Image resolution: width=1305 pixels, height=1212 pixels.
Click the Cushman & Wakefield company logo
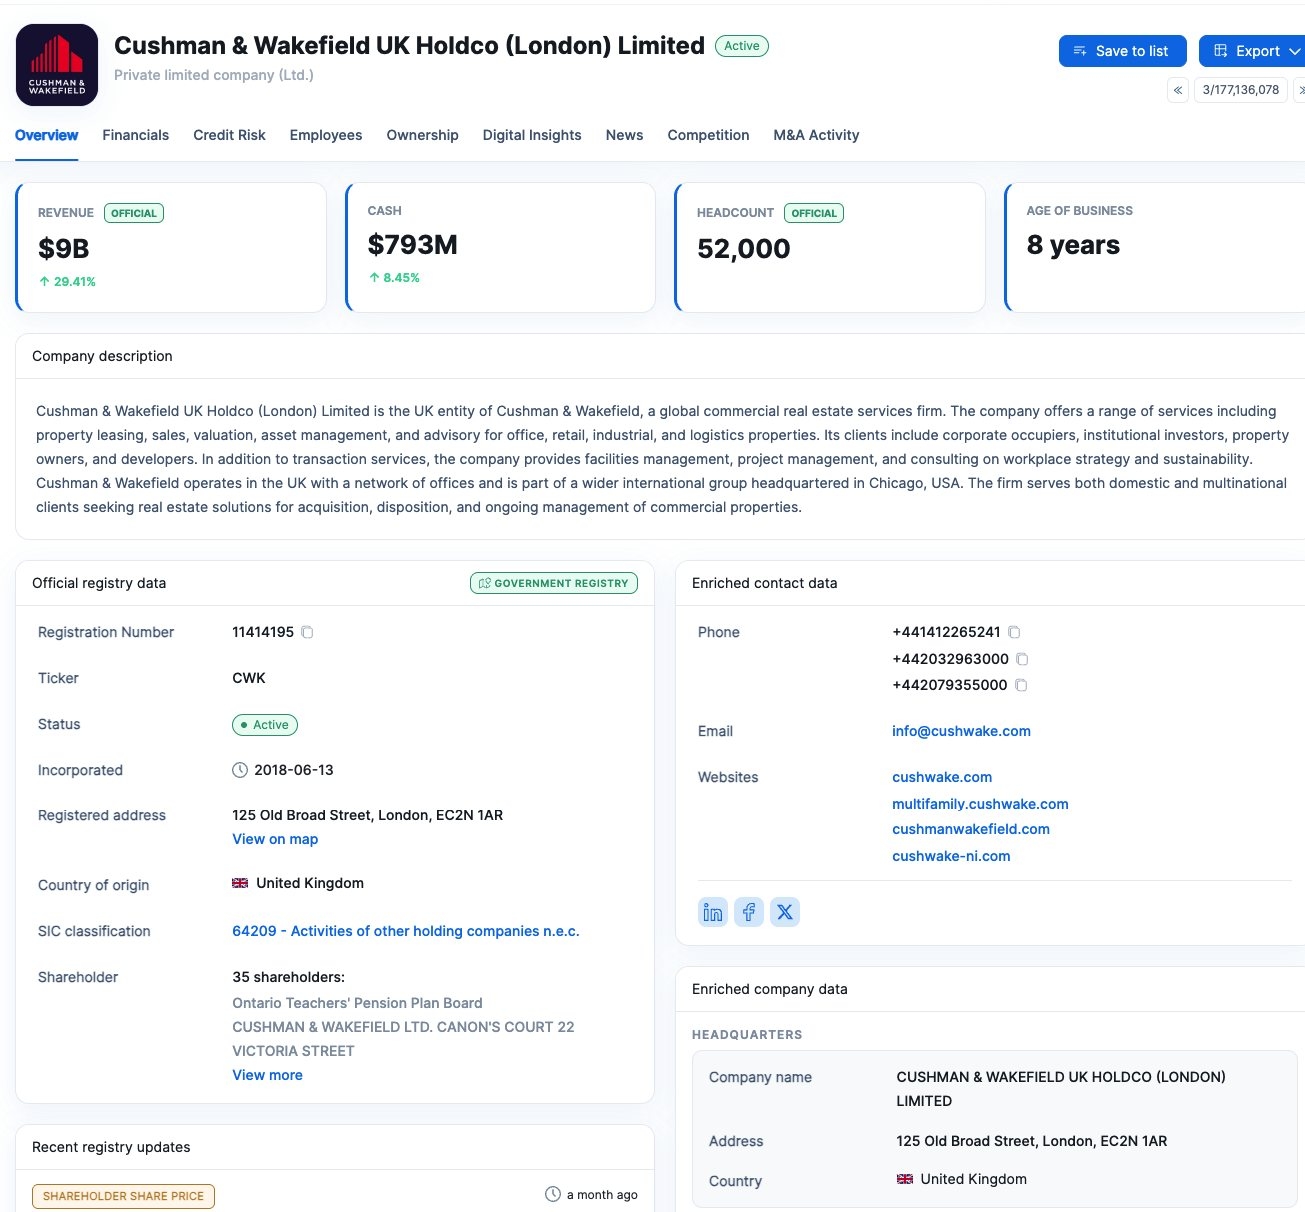point(57,65)
